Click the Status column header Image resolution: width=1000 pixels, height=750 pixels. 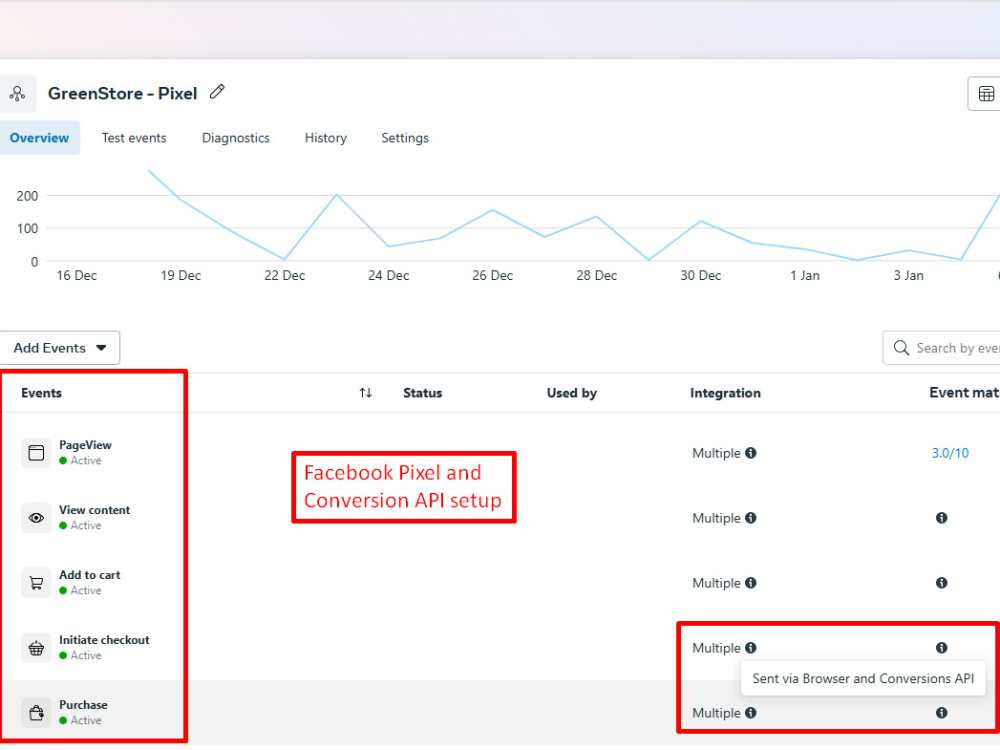423,393
